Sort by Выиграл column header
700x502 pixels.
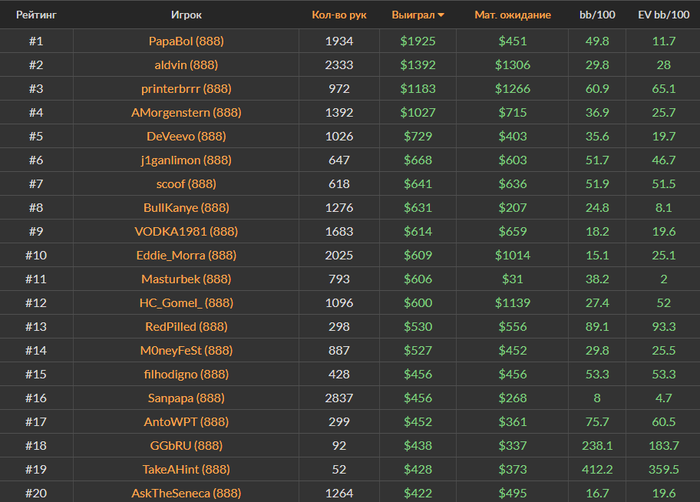pyautogui.click(x=413, y=15)
